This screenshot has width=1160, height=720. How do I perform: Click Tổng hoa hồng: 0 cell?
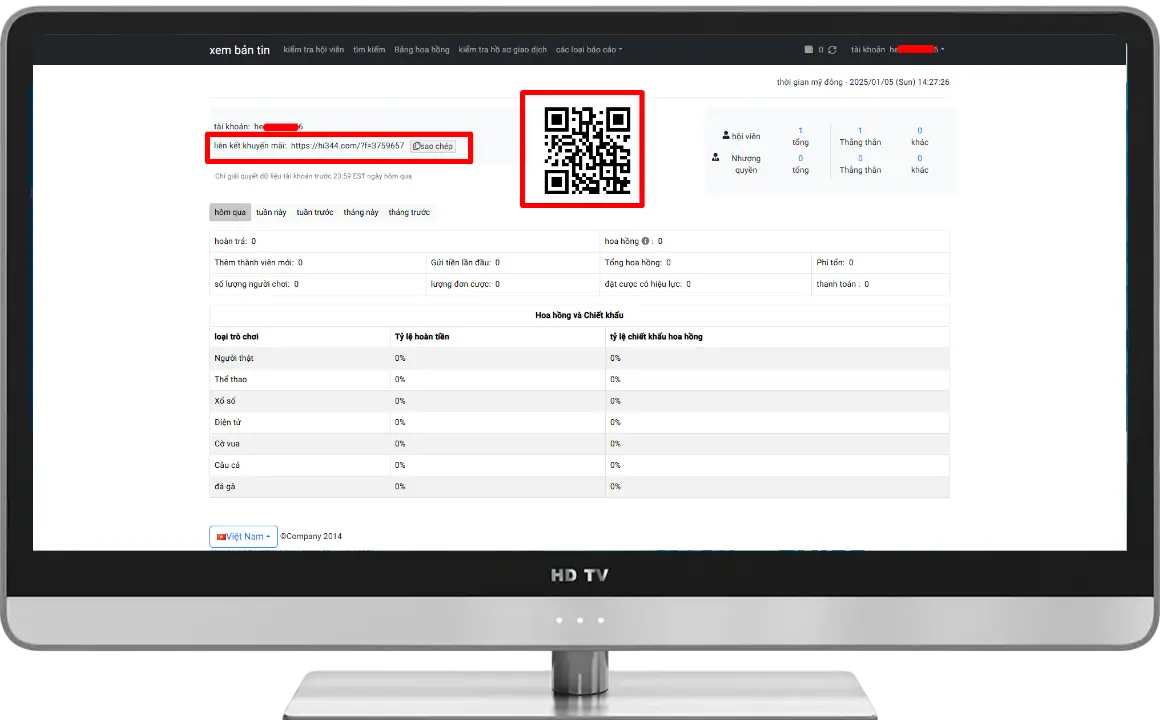(706, 263)
